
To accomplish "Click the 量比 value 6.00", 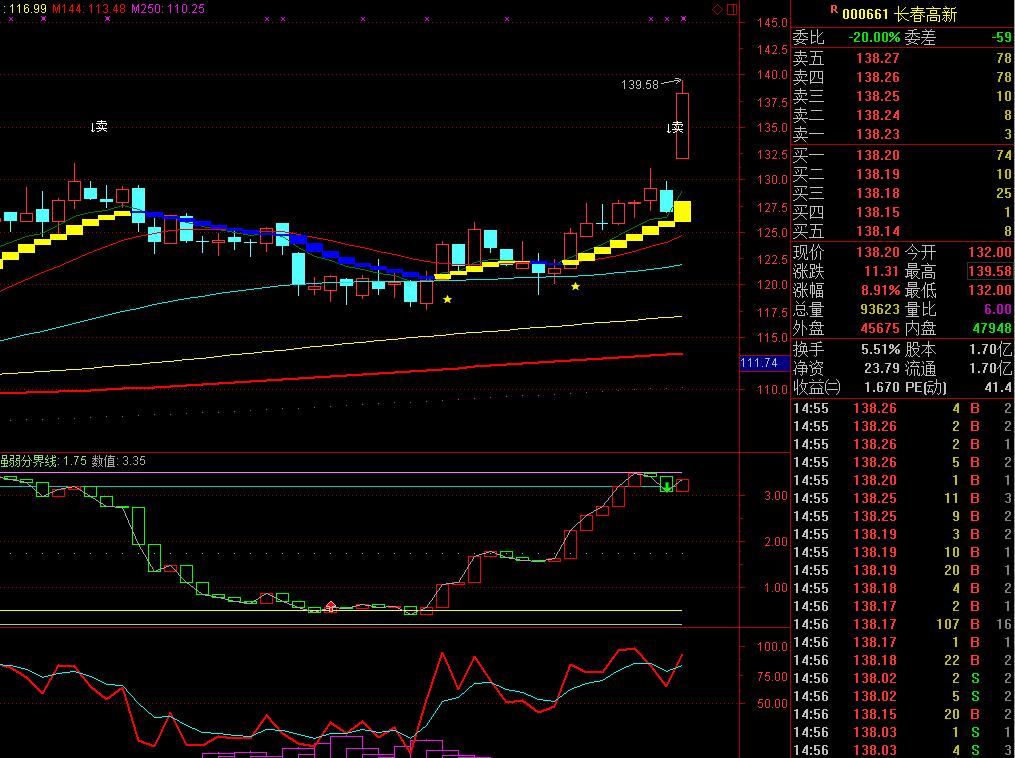I will coord(998,309).
